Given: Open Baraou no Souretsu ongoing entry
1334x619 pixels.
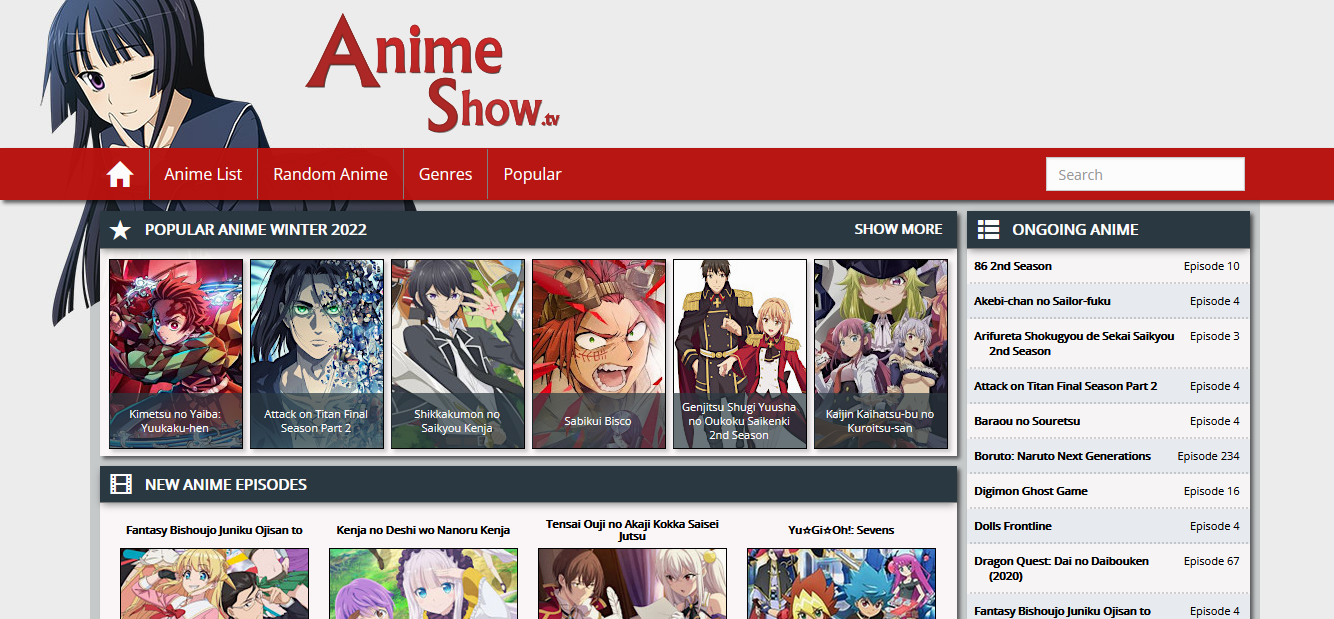Looking at the screenshot, I should [1027, 421].
